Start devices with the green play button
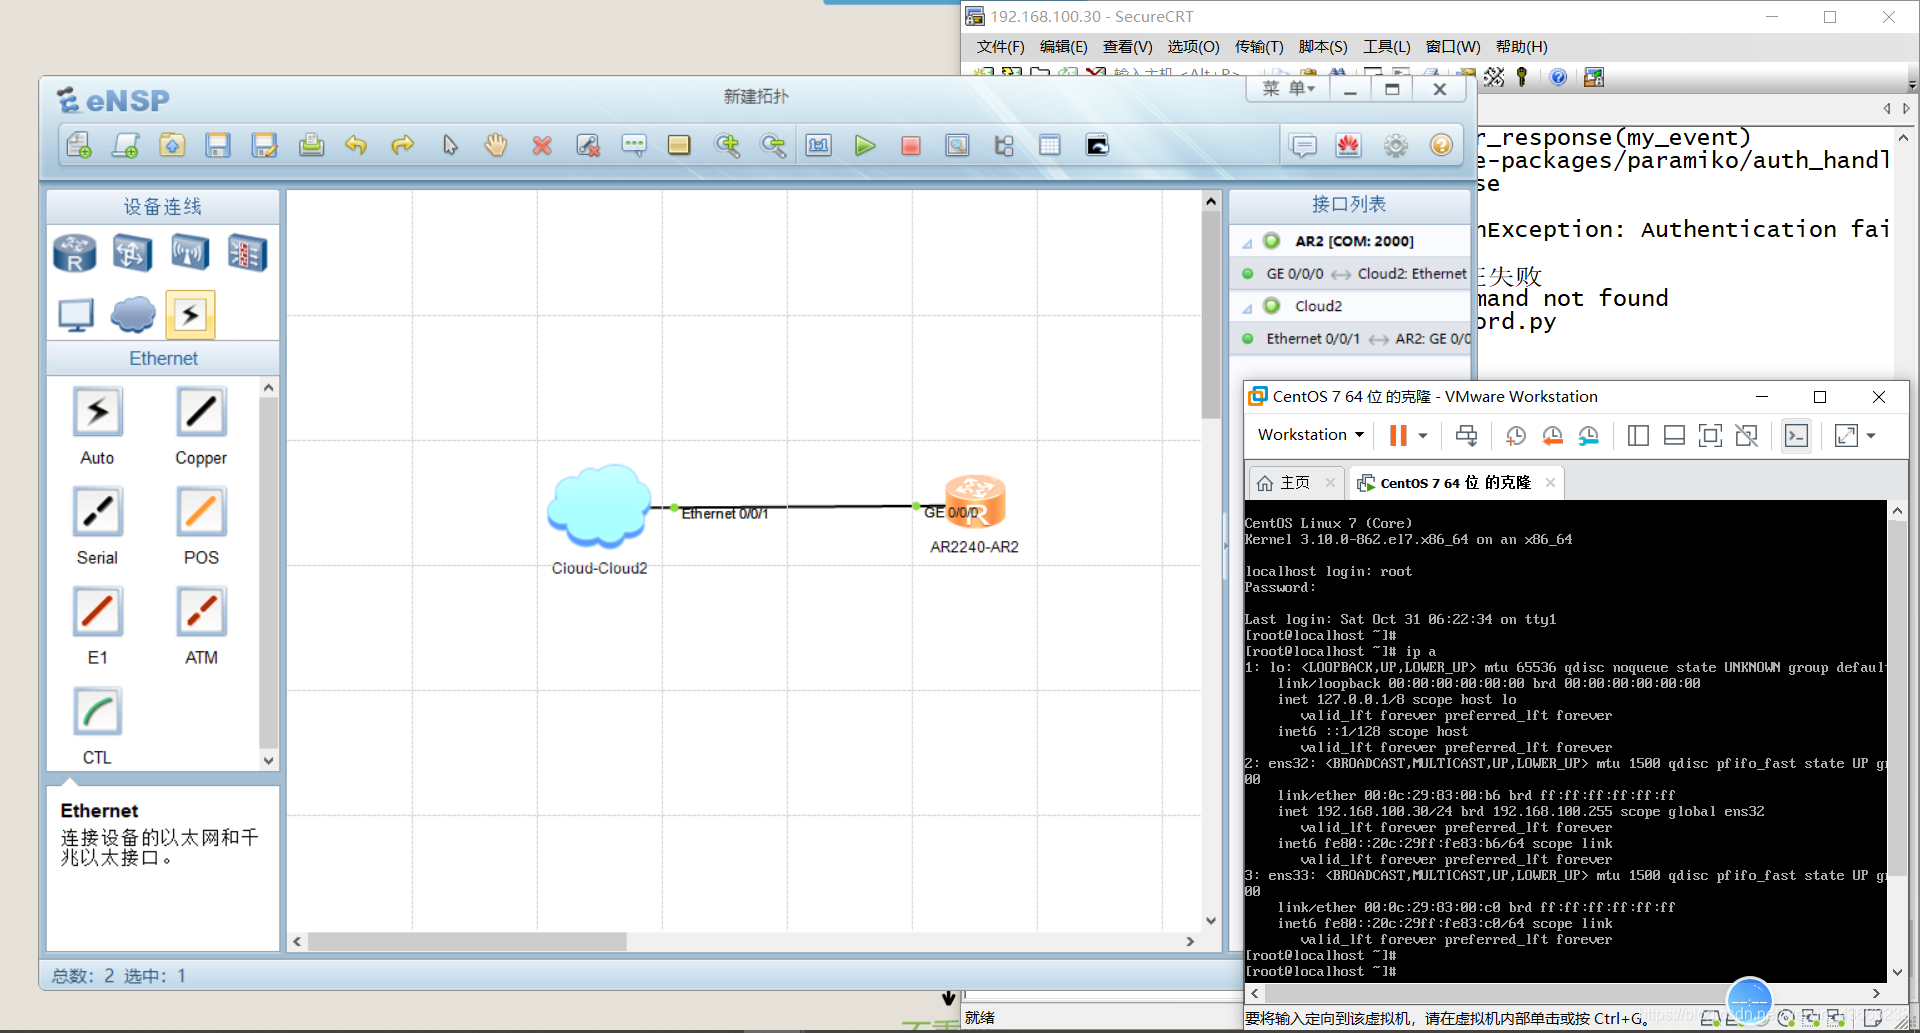Screen dimensions: 1920x1033 [x=865, y=146]
